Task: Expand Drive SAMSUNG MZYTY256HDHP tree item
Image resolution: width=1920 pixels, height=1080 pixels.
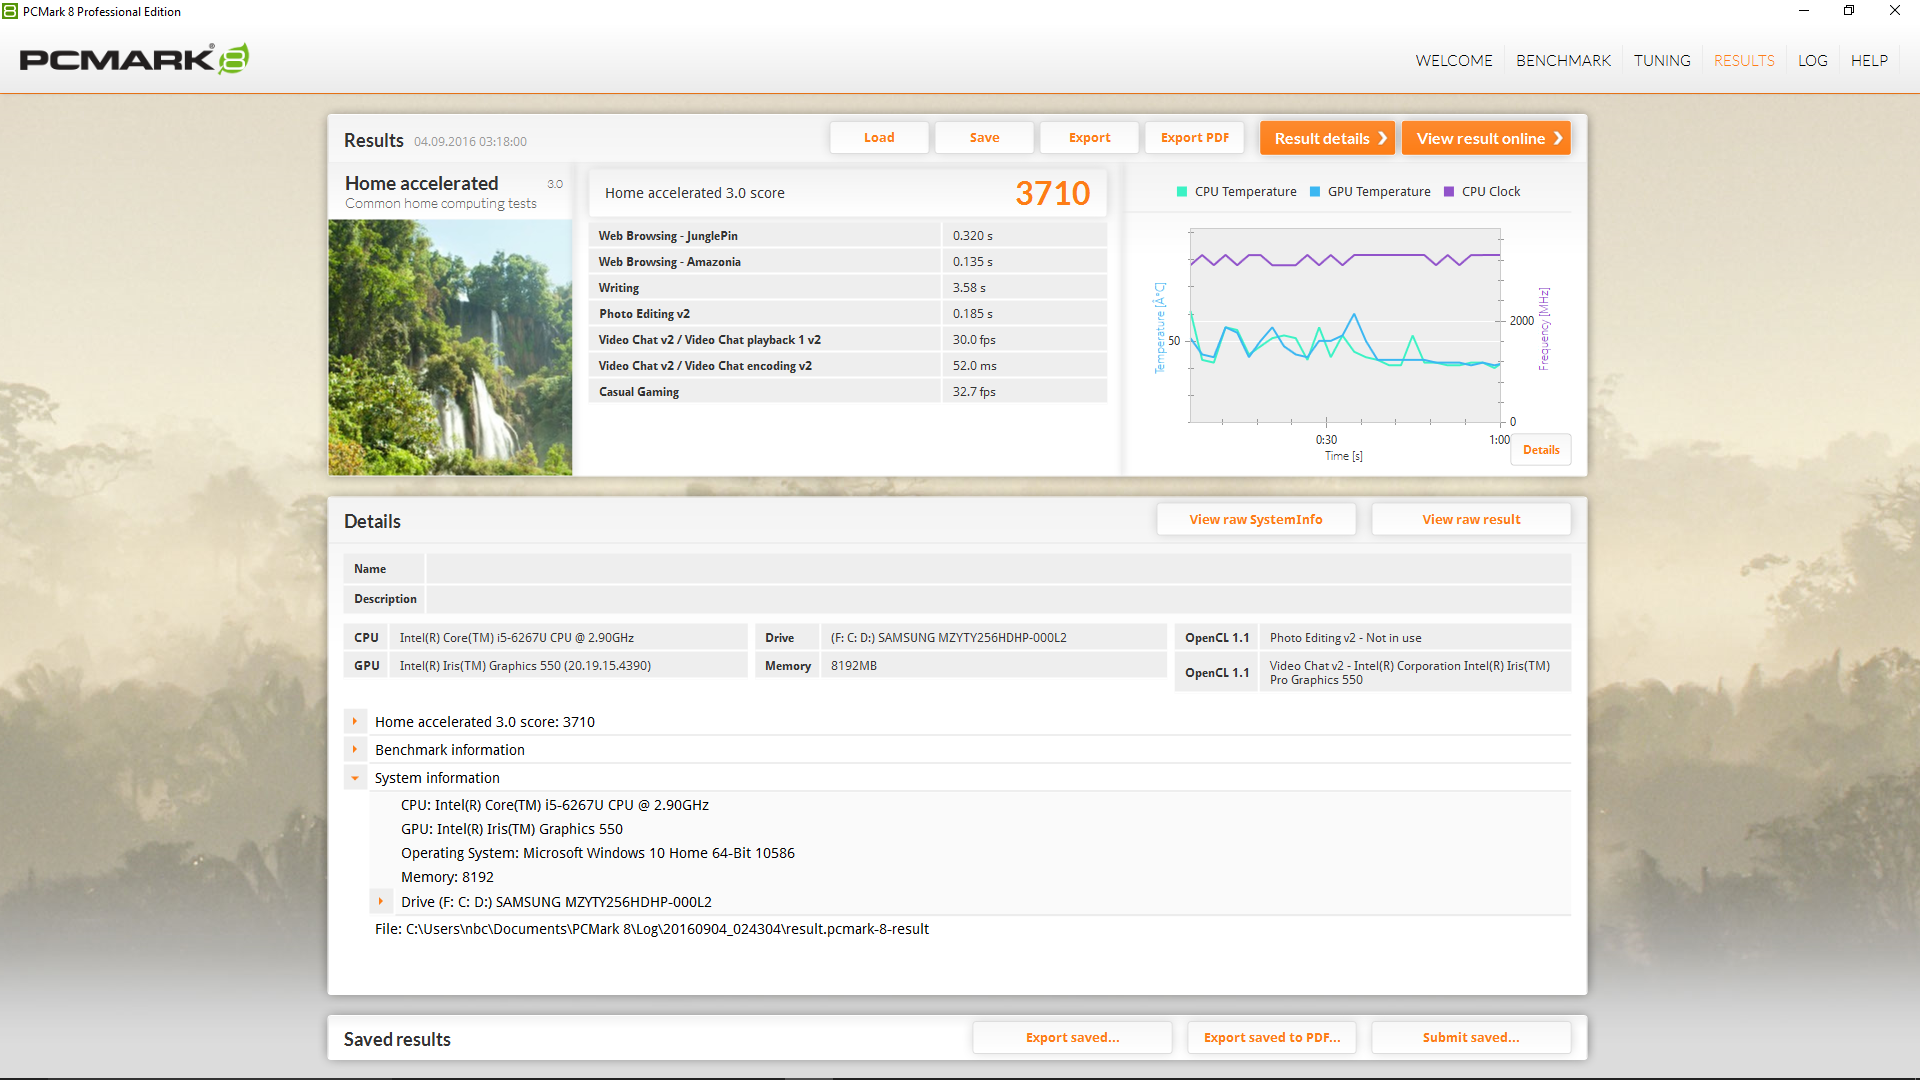Action: click(381, 901)
